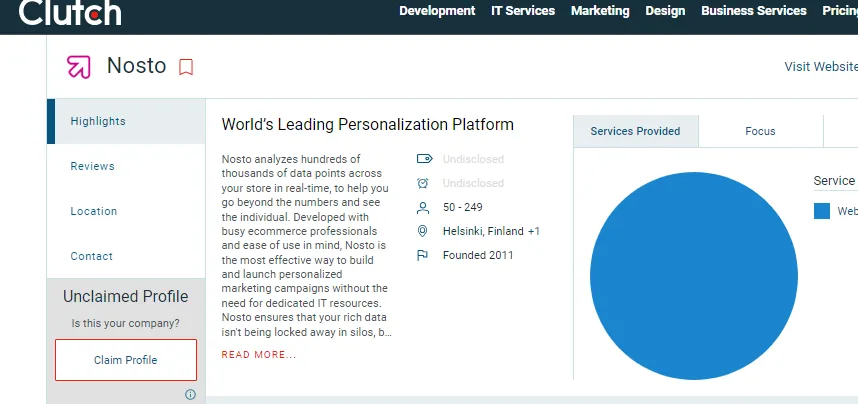Screen dimensions: 858x404
Task: Click the flag icon beside Founded 2011
Action: 422,255
